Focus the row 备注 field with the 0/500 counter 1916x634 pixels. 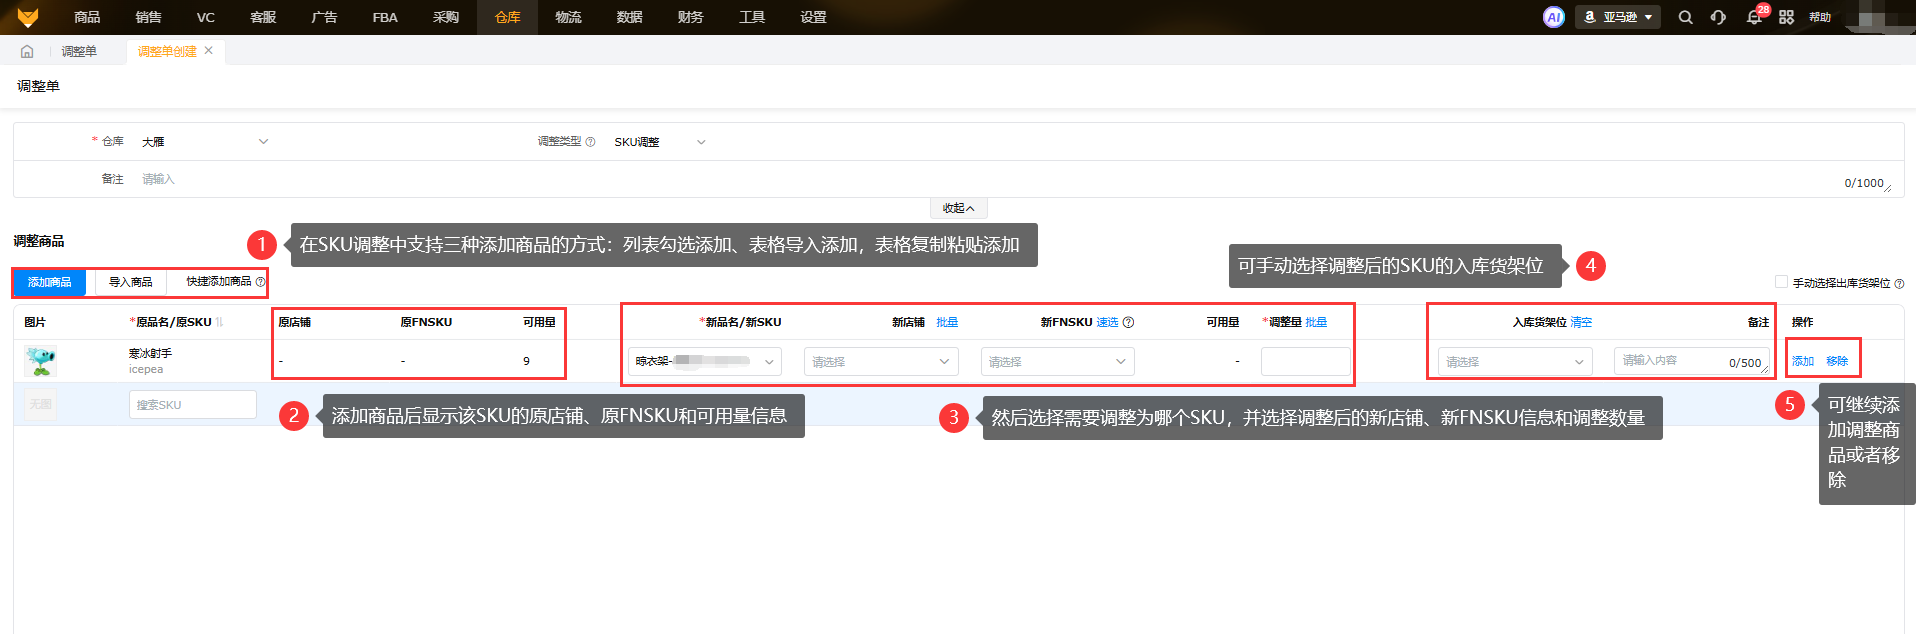(x=1692, y=361)
